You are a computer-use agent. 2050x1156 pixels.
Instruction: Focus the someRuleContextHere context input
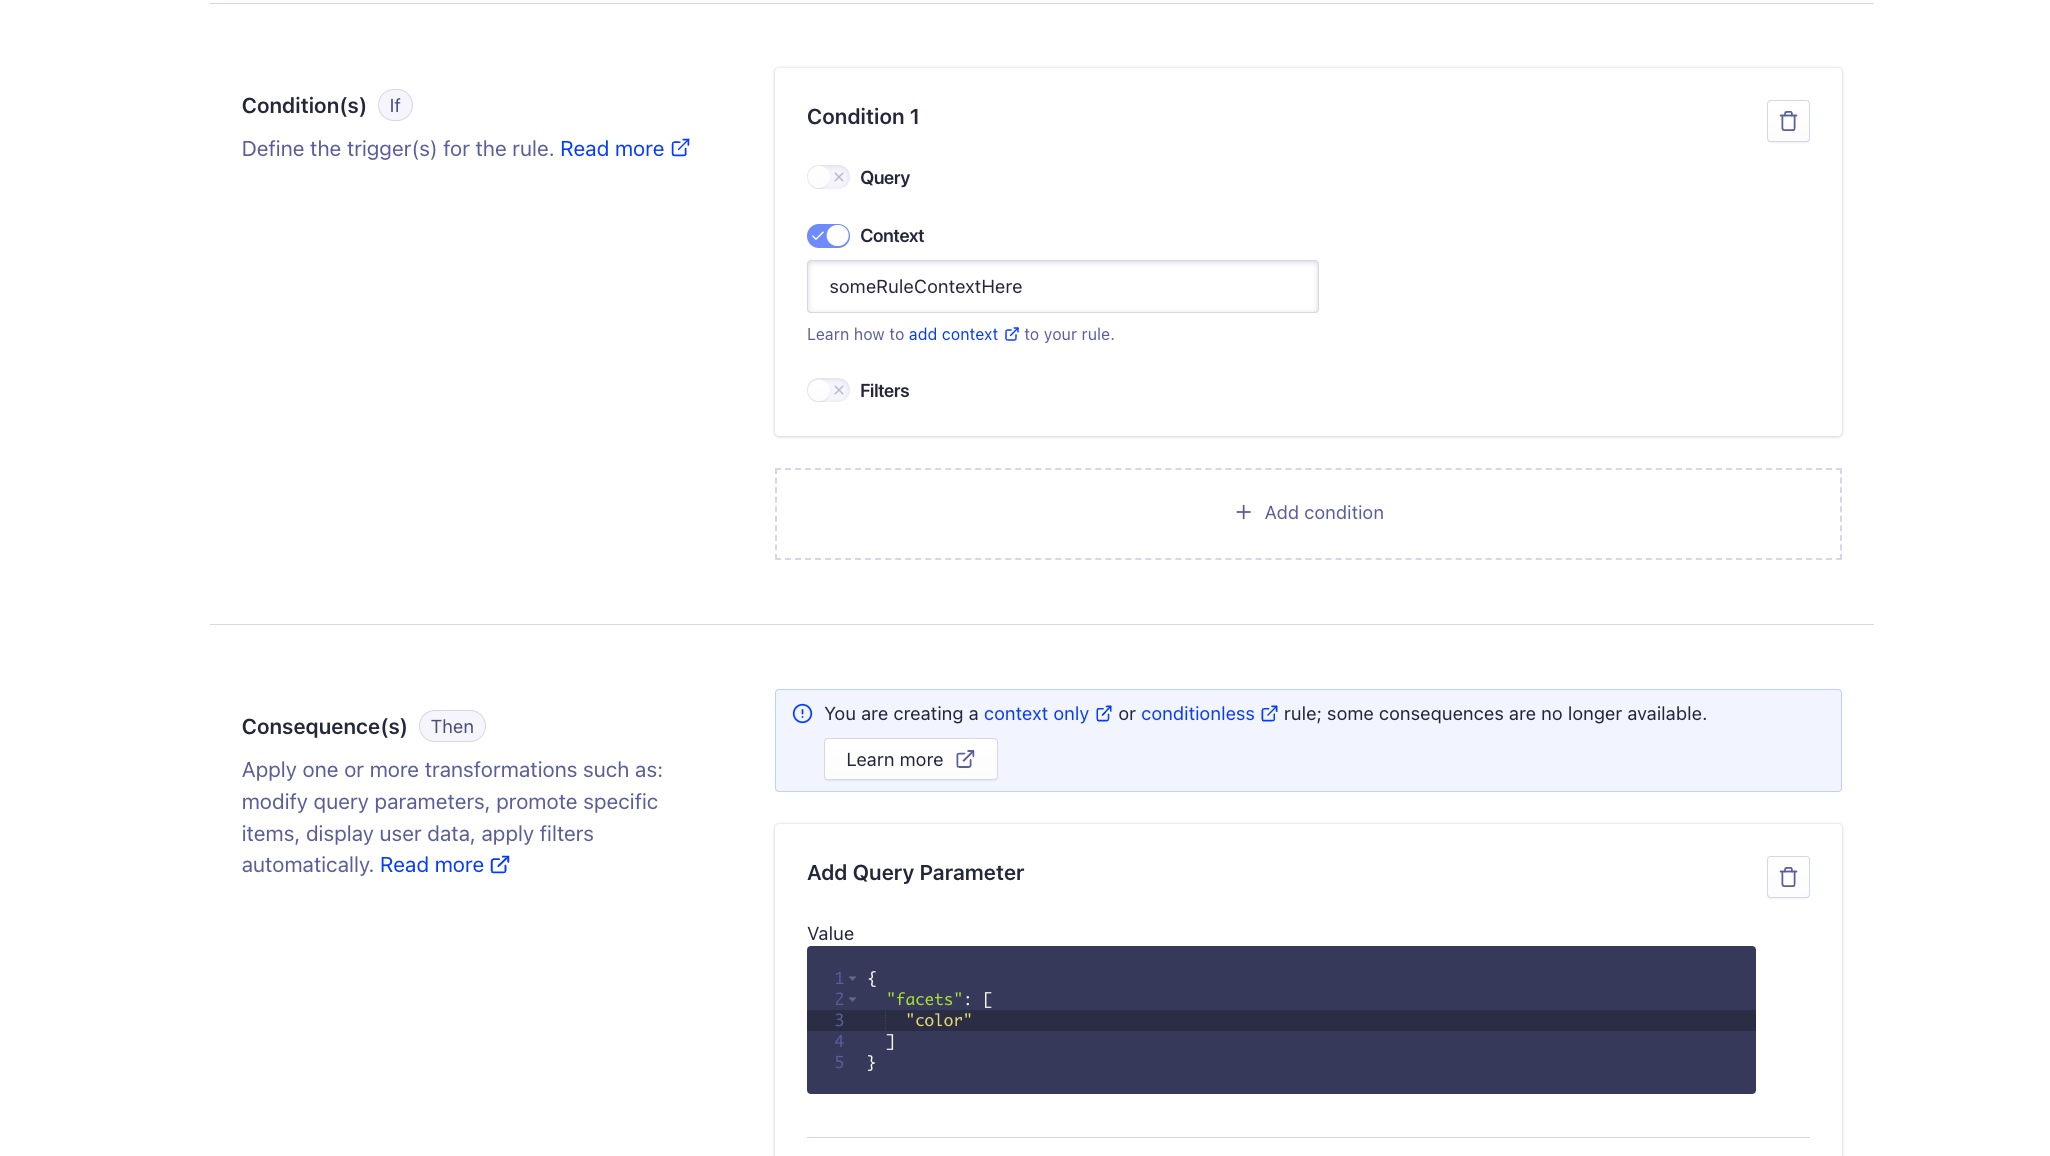pos(1062,287)
